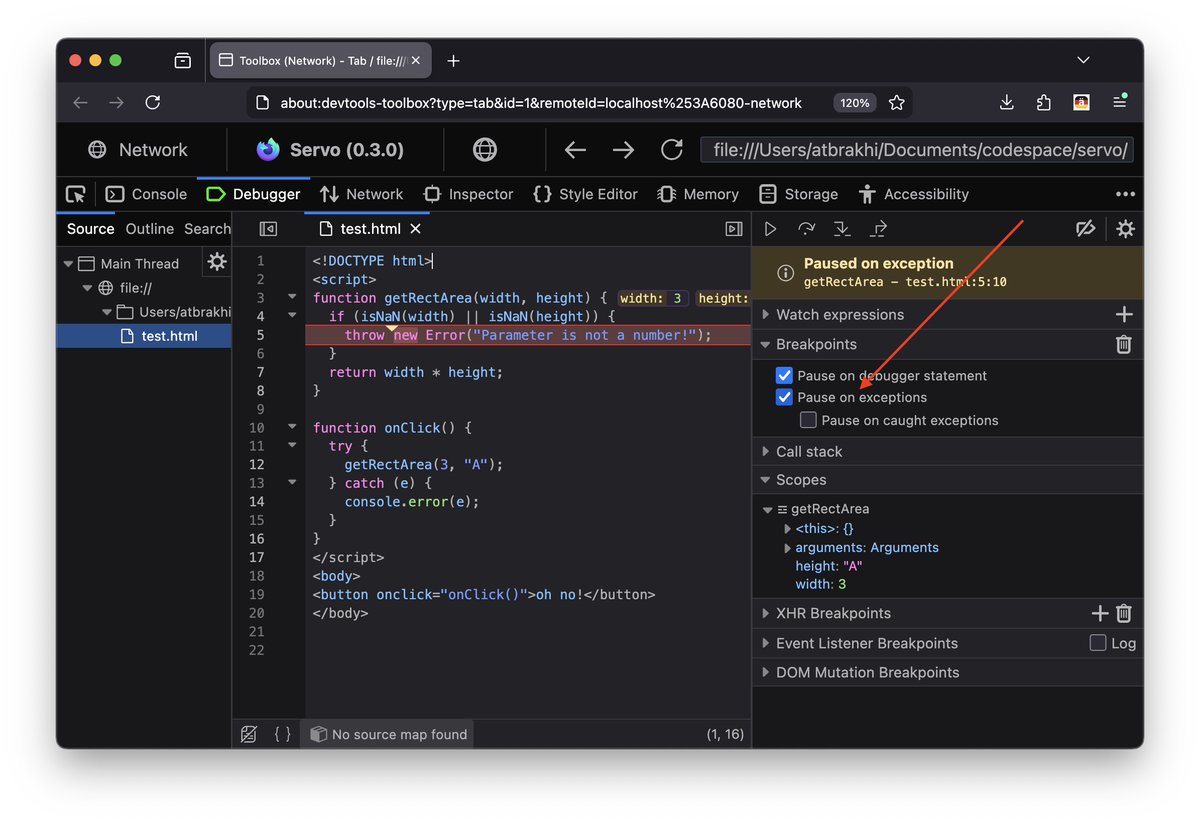Switch to the Outline sidebar tab
This screenshot has width=1200, height=823.
(x=150, y=229)
